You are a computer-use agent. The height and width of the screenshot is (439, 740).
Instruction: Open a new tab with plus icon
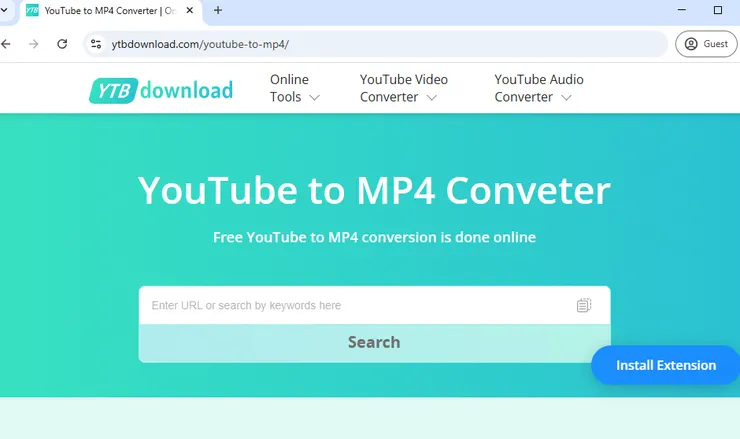(x=218, y=10)
